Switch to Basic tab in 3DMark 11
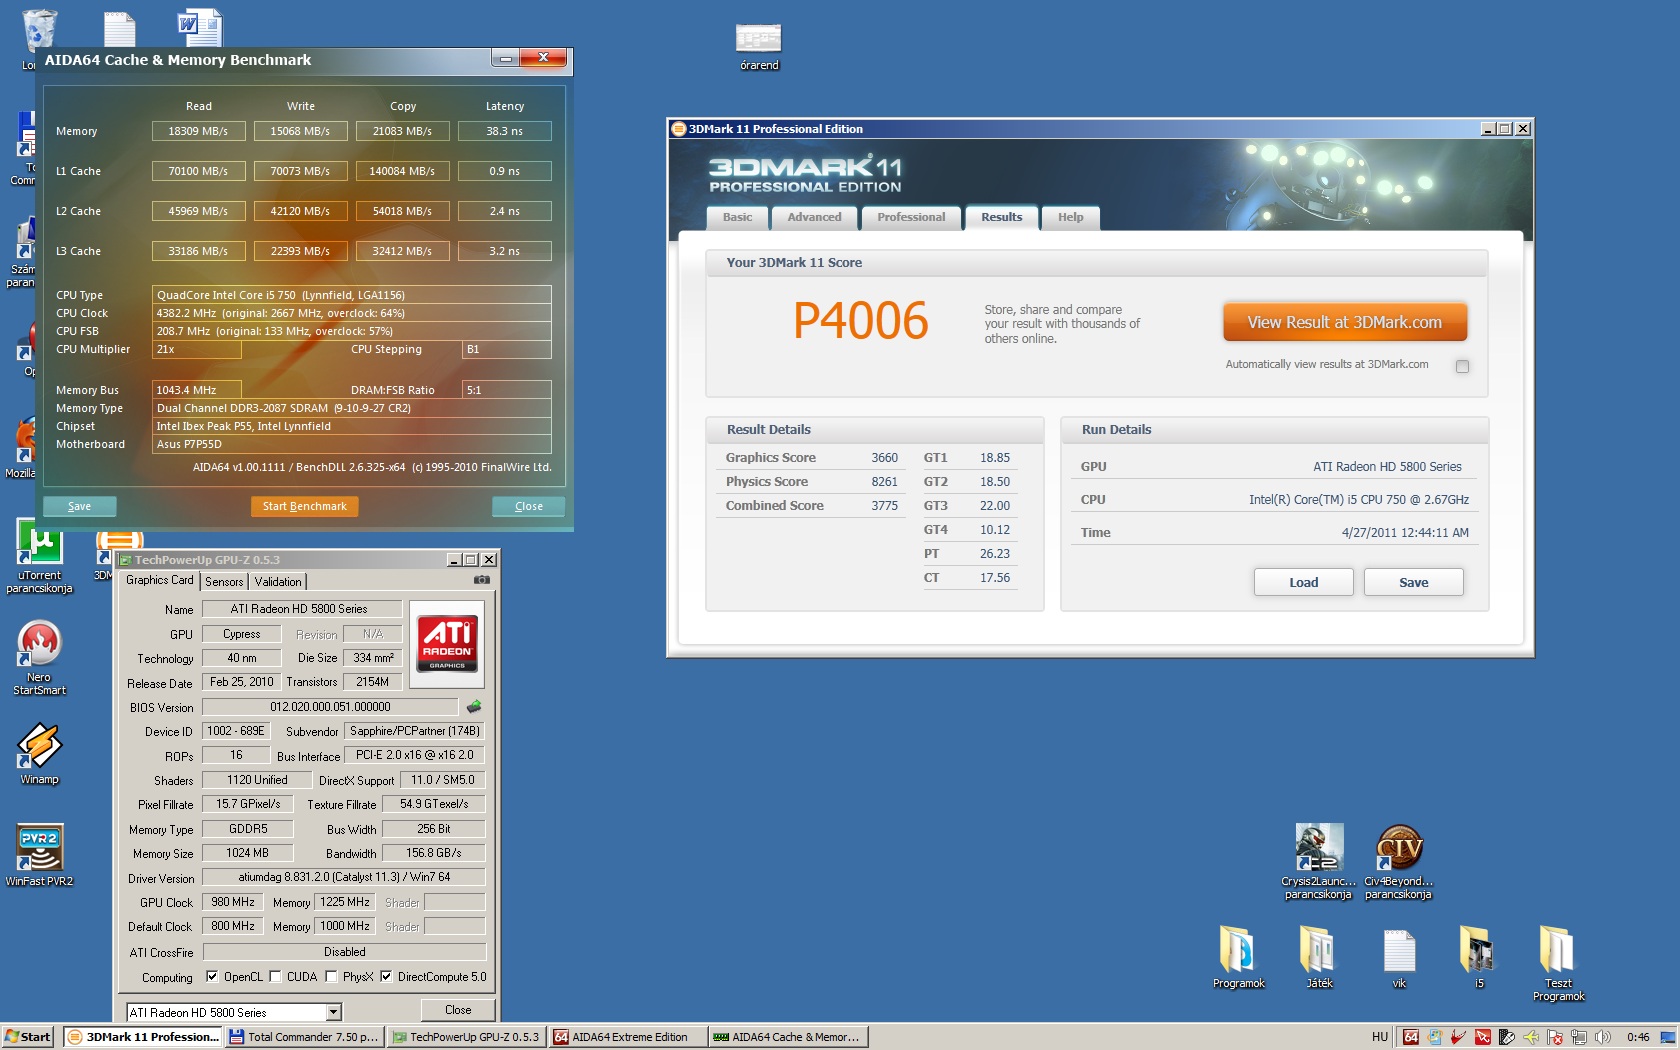The image size is (1680, 1050). pyautogui.click(x=737, y=218)
